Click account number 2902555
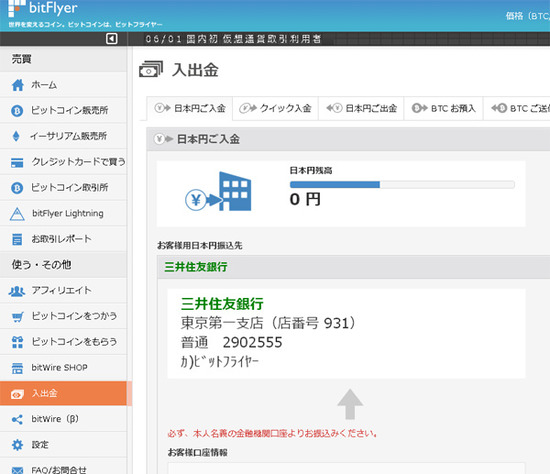This screenshot has width=550, height=474. click(253, 342)
